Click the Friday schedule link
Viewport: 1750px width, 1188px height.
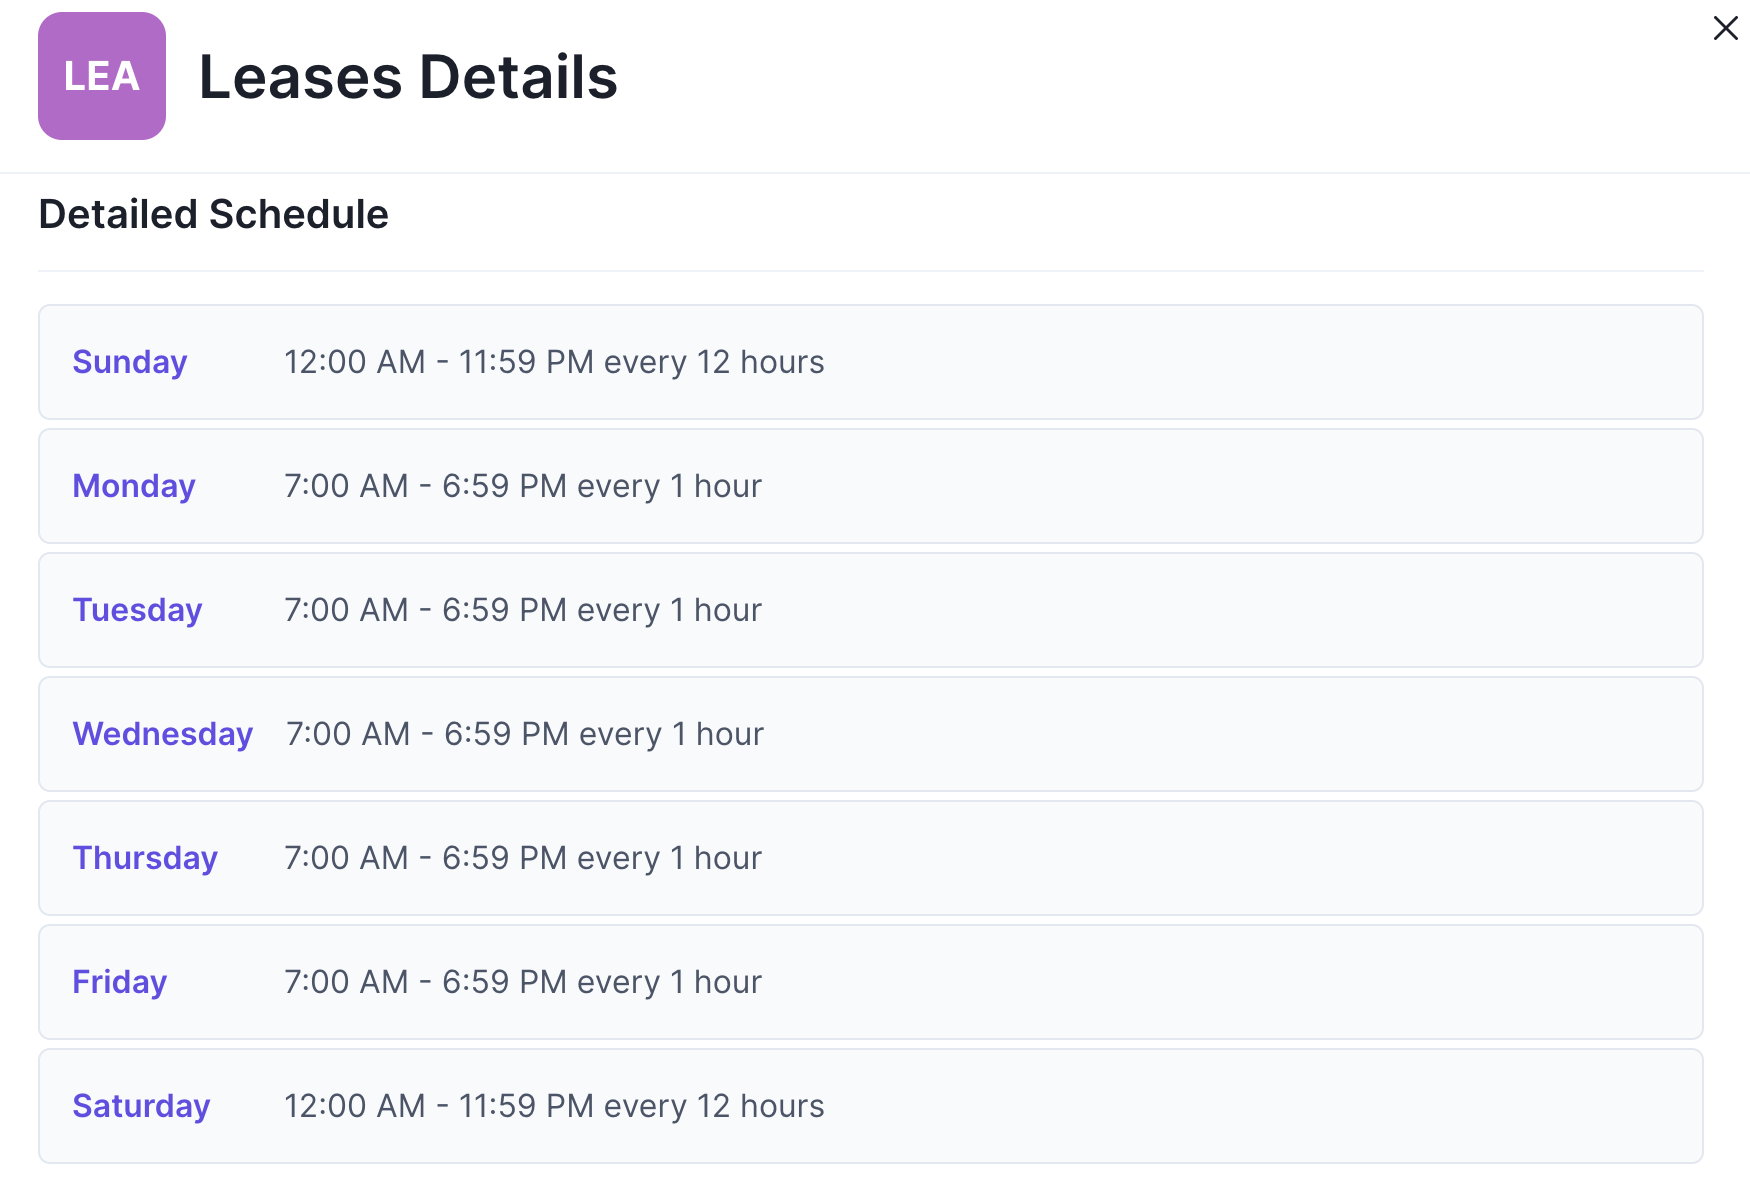(119, 982)
